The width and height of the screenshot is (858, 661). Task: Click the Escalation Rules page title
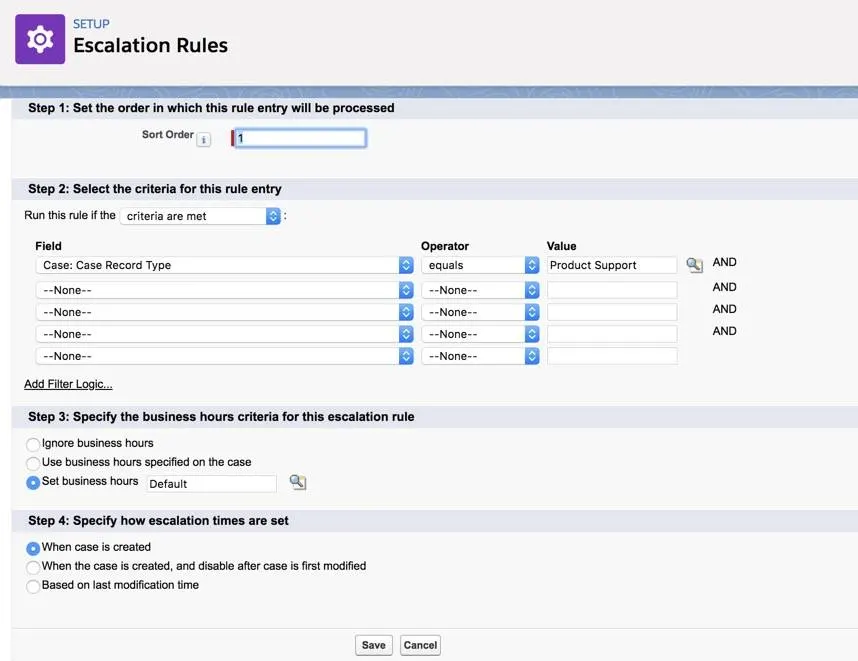(x=150, y=45)
